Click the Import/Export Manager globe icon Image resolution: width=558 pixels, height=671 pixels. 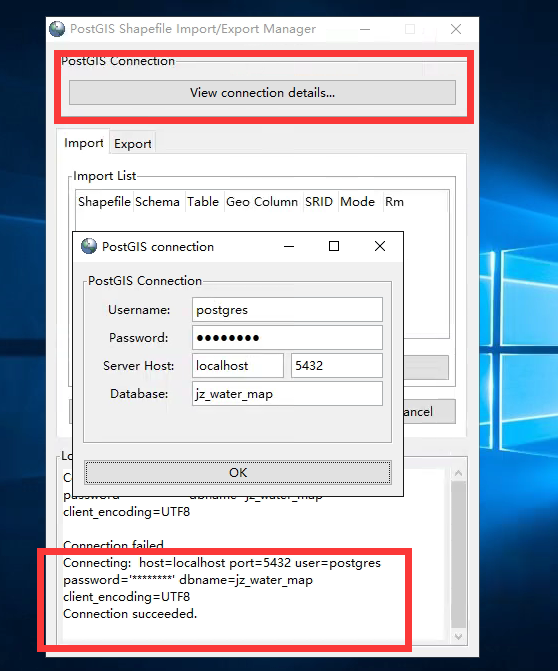[57, 29]
